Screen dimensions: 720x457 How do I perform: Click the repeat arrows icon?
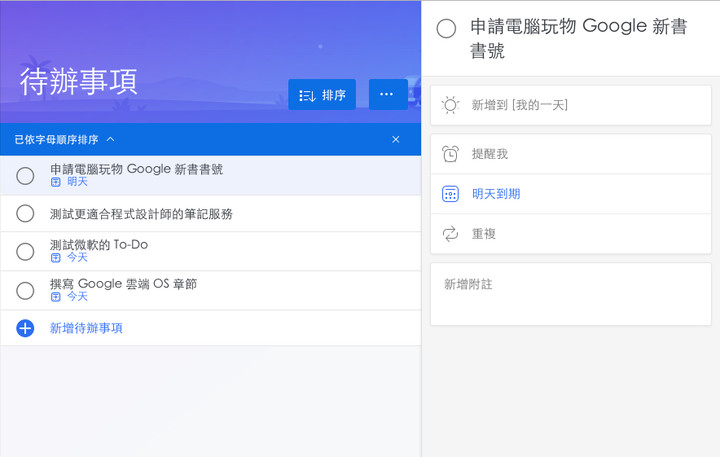pyautogui.click(x=450, y=234)
